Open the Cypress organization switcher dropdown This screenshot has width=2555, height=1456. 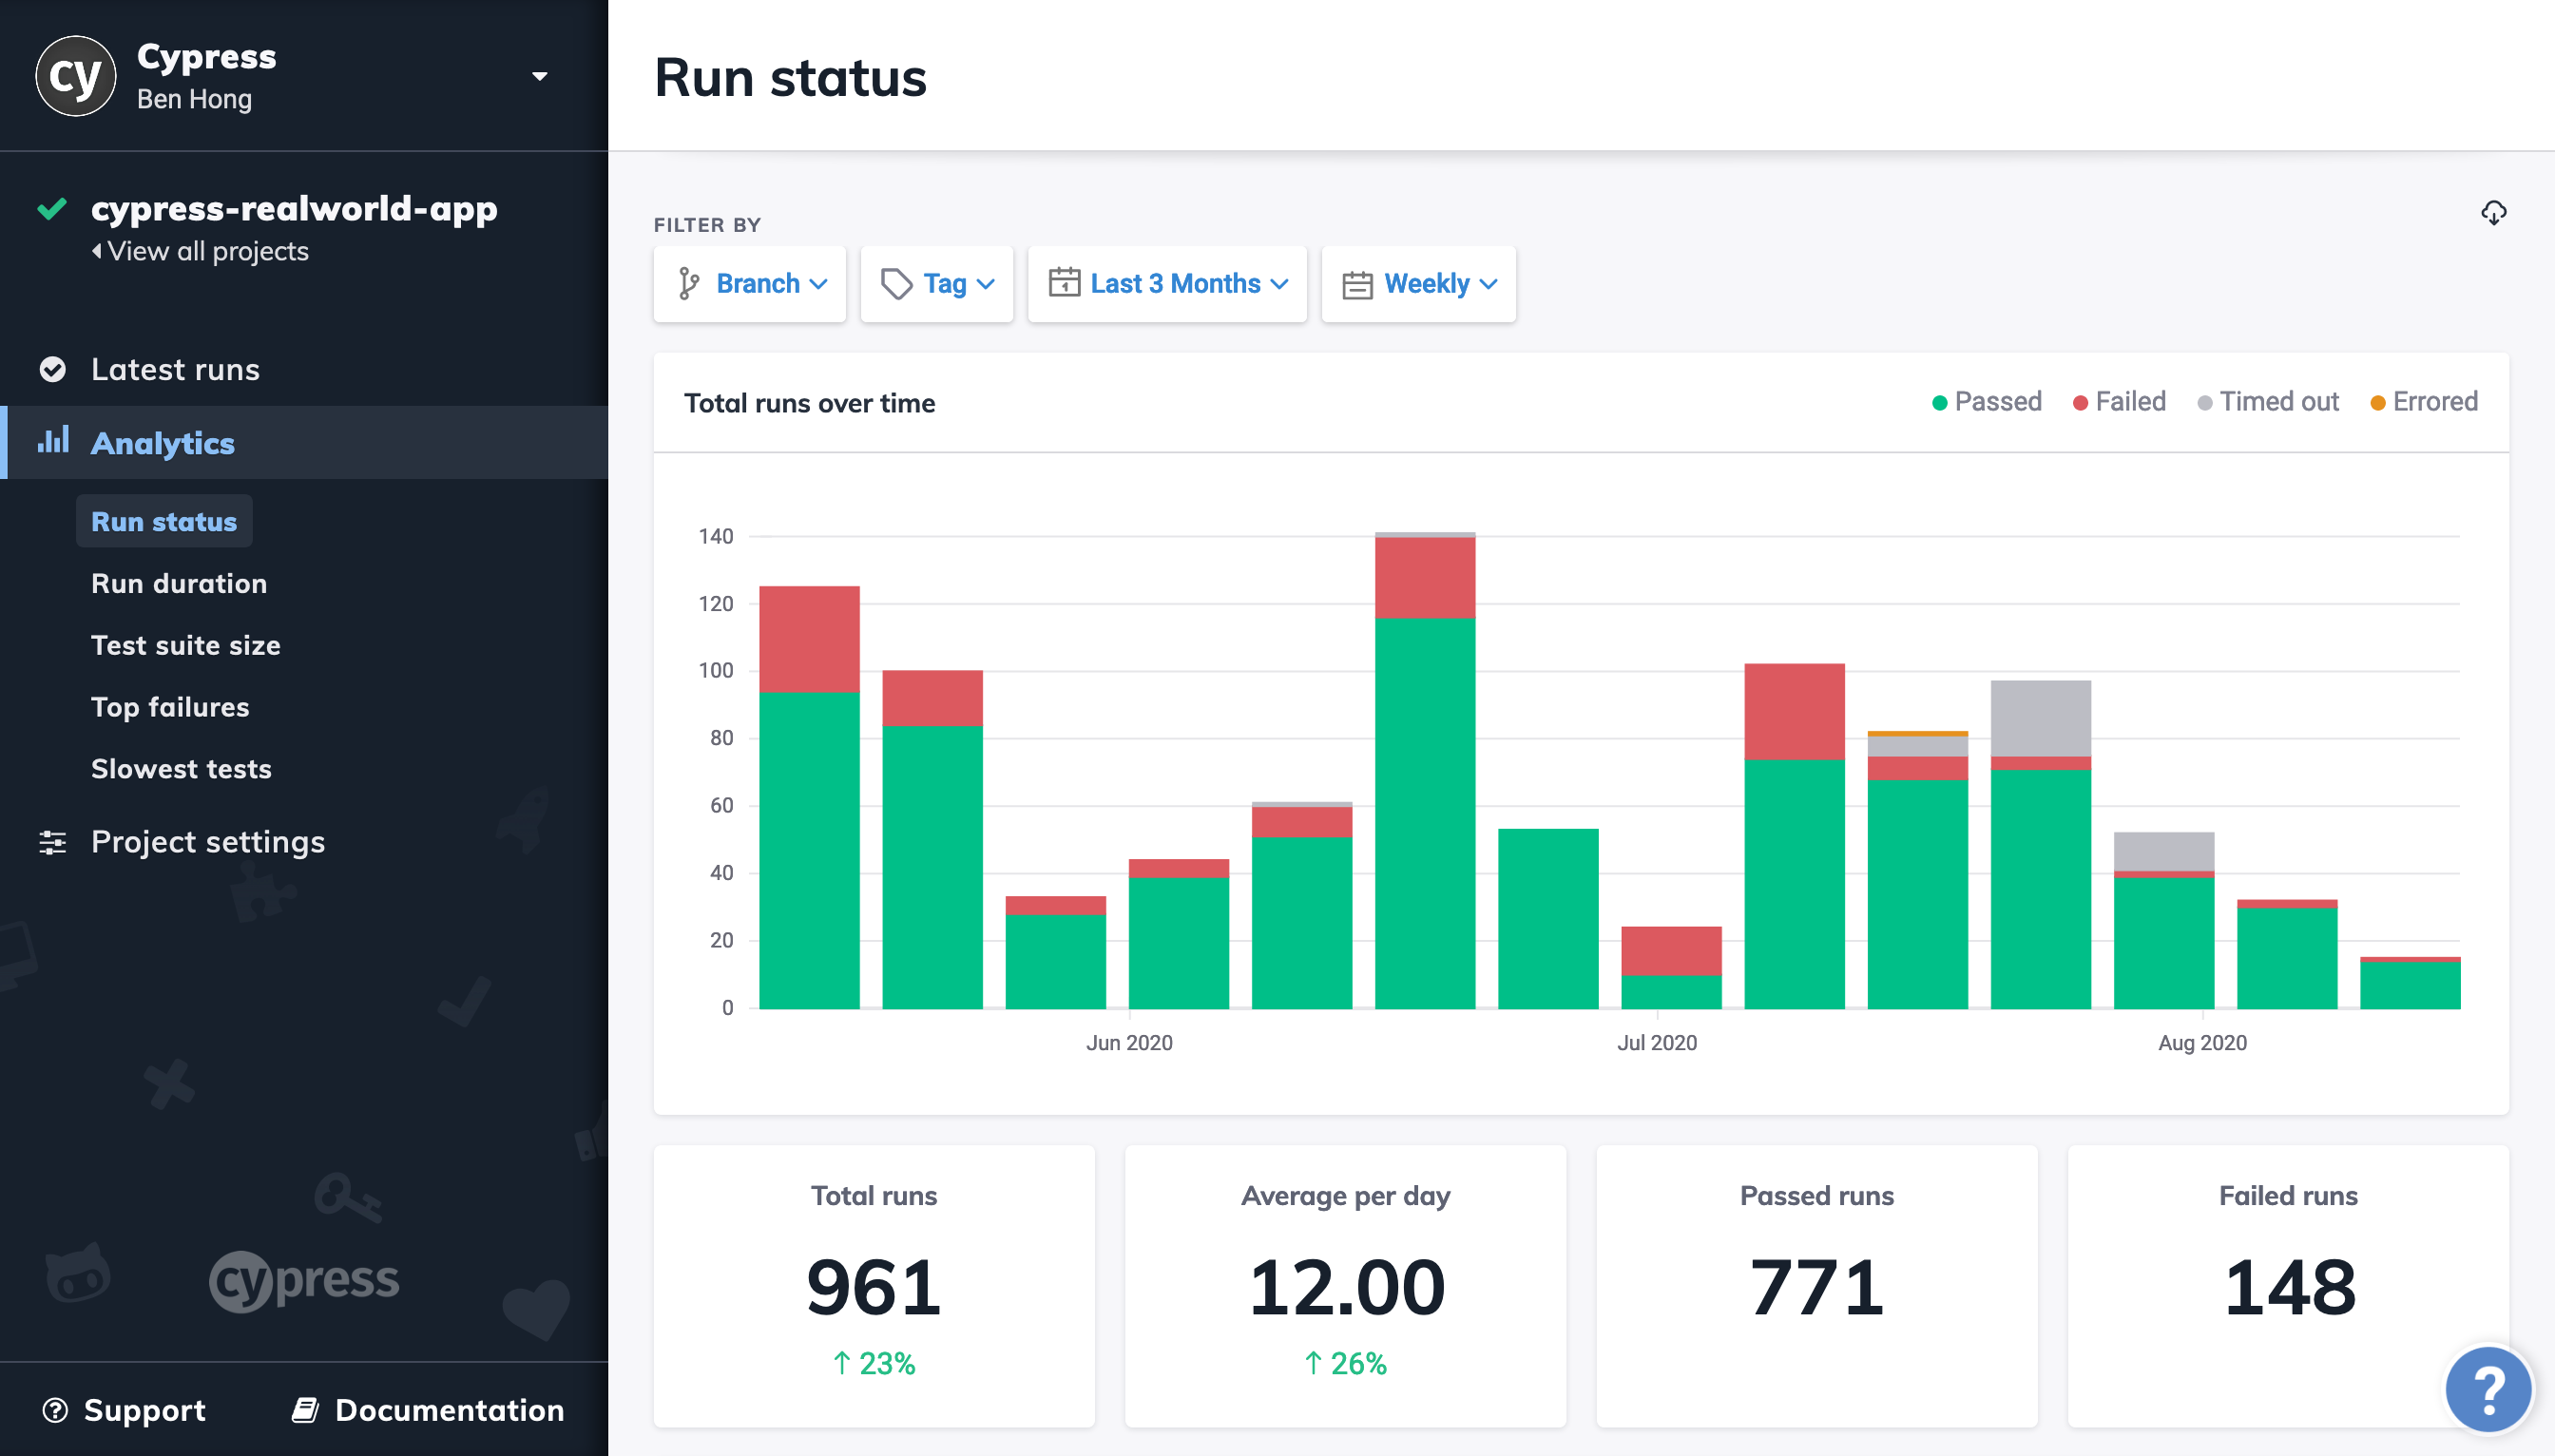[540, 76]
